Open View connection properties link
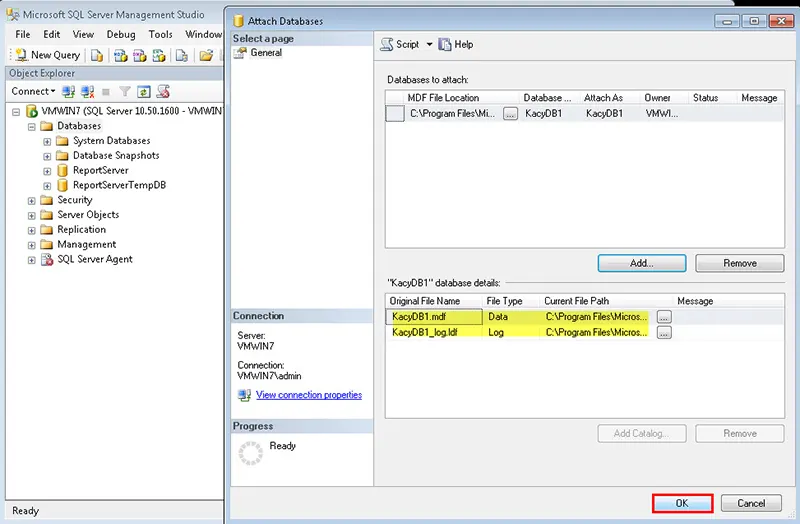Image resolution: width=800 pixels, height=524 pixels. point(309,395)
